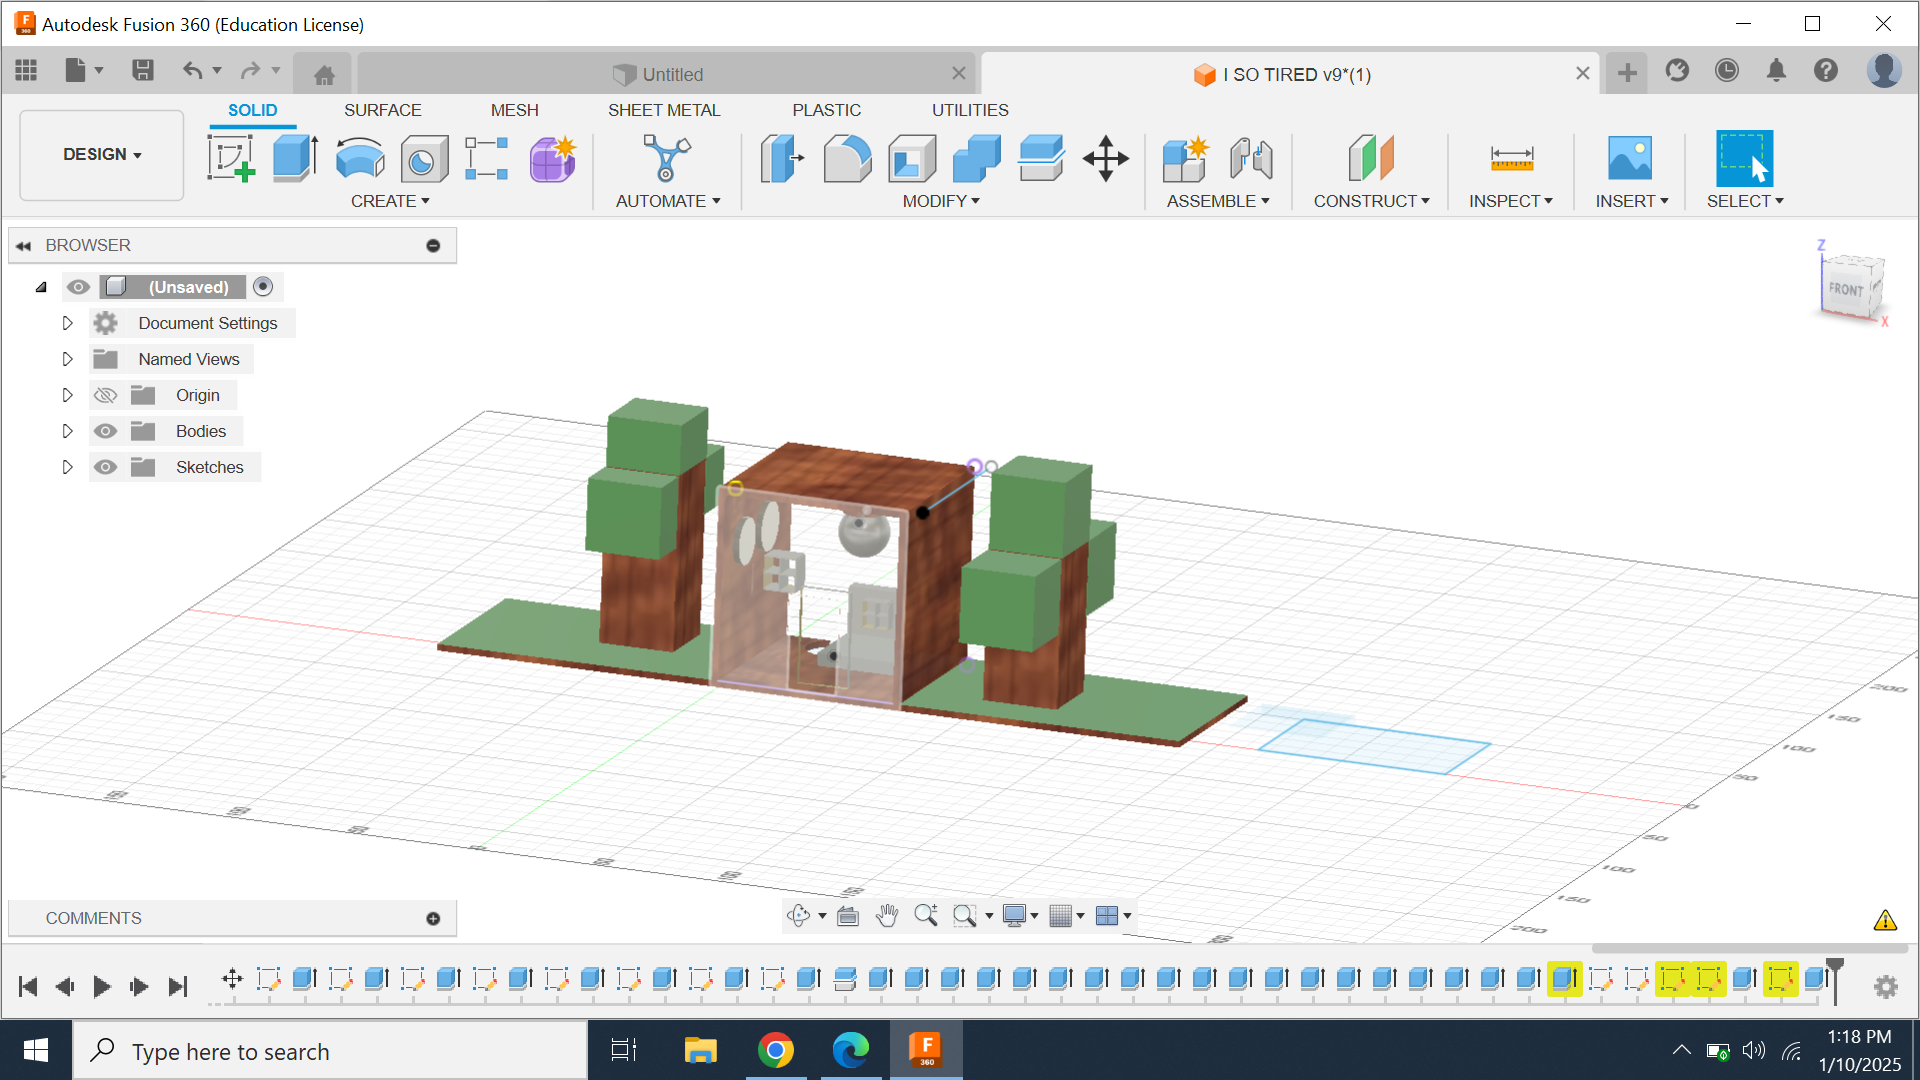Expand the Named Views node

(67, 359)
